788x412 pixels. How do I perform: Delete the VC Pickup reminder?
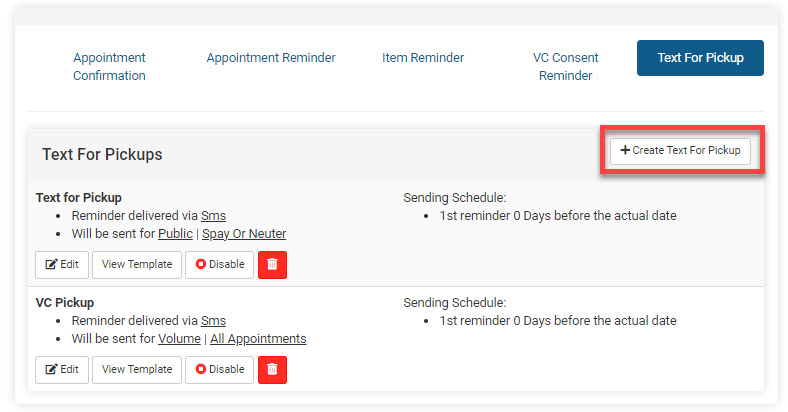[272, 369]
